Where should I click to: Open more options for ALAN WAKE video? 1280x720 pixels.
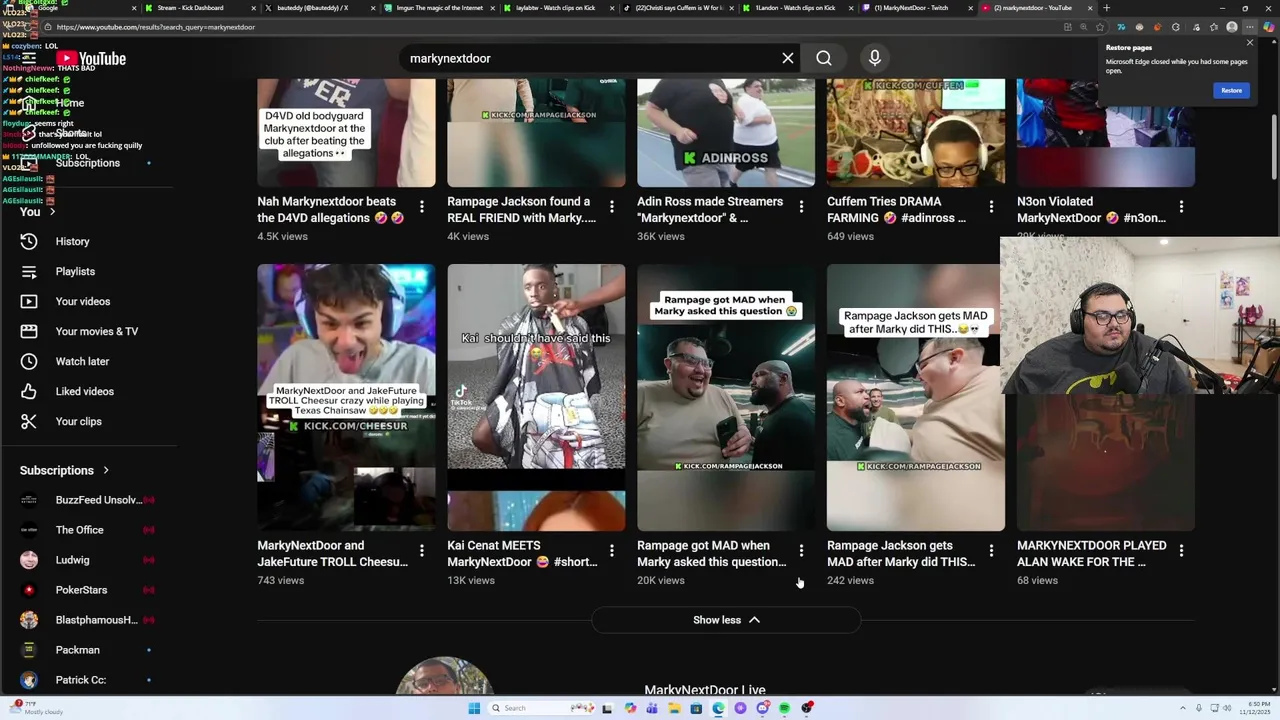point(1181,550)
